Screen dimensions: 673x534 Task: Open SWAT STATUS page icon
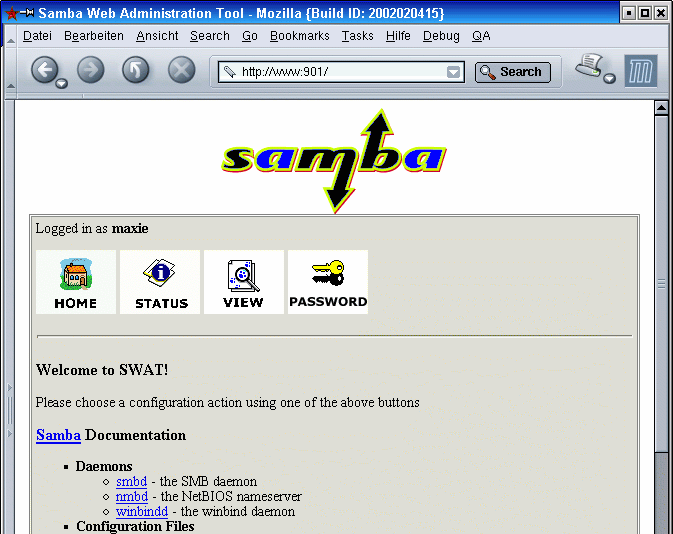[160, 282]
